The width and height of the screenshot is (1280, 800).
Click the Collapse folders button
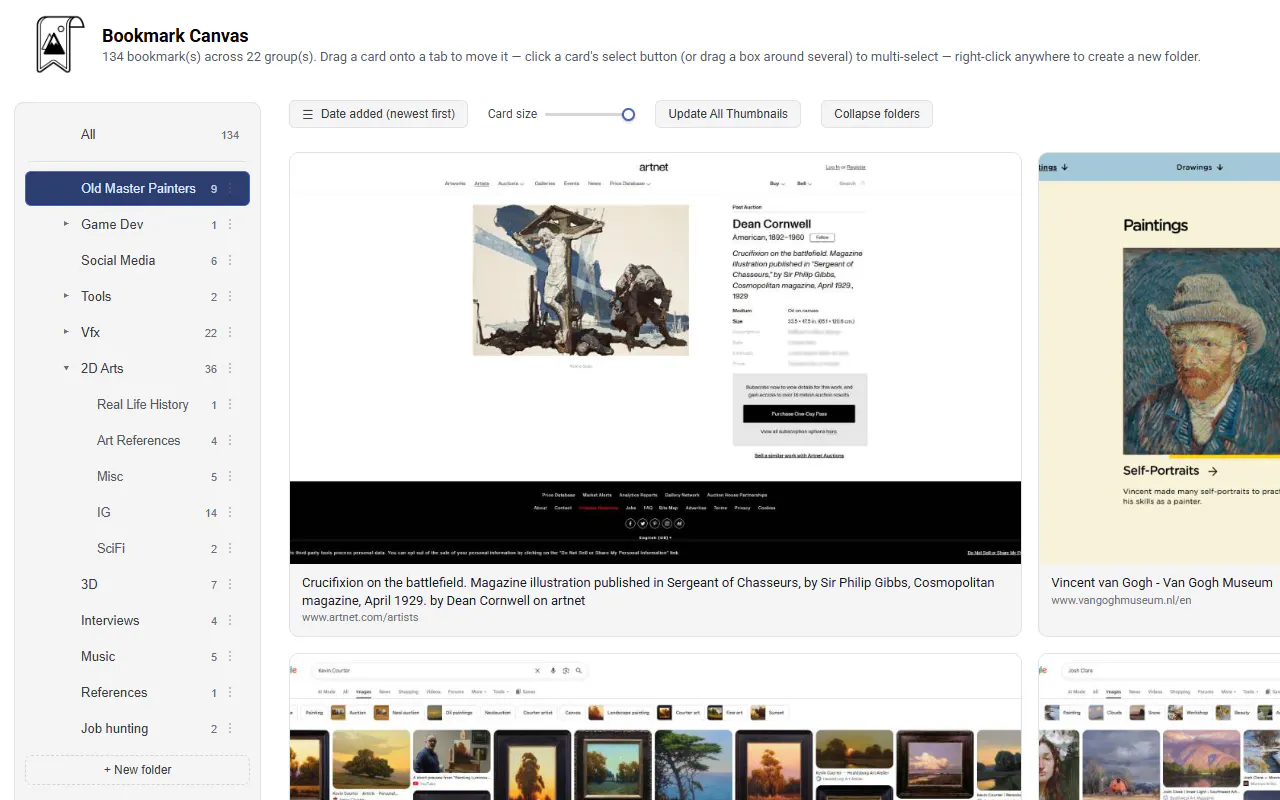click(877, 114)
